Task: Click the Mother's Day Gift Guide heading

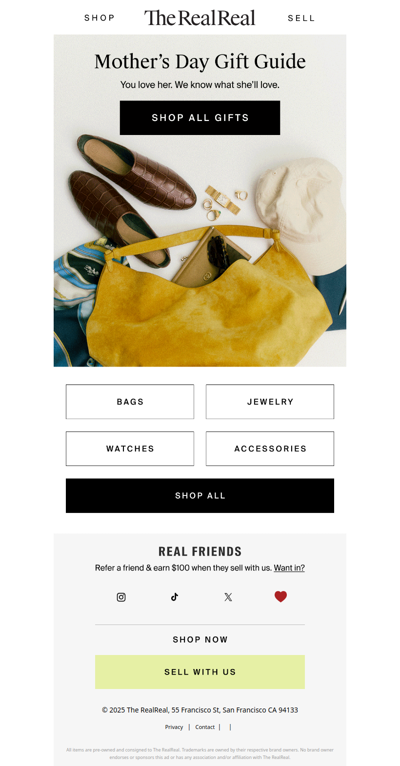Action: pyautogui.click(x=200, y=62)
